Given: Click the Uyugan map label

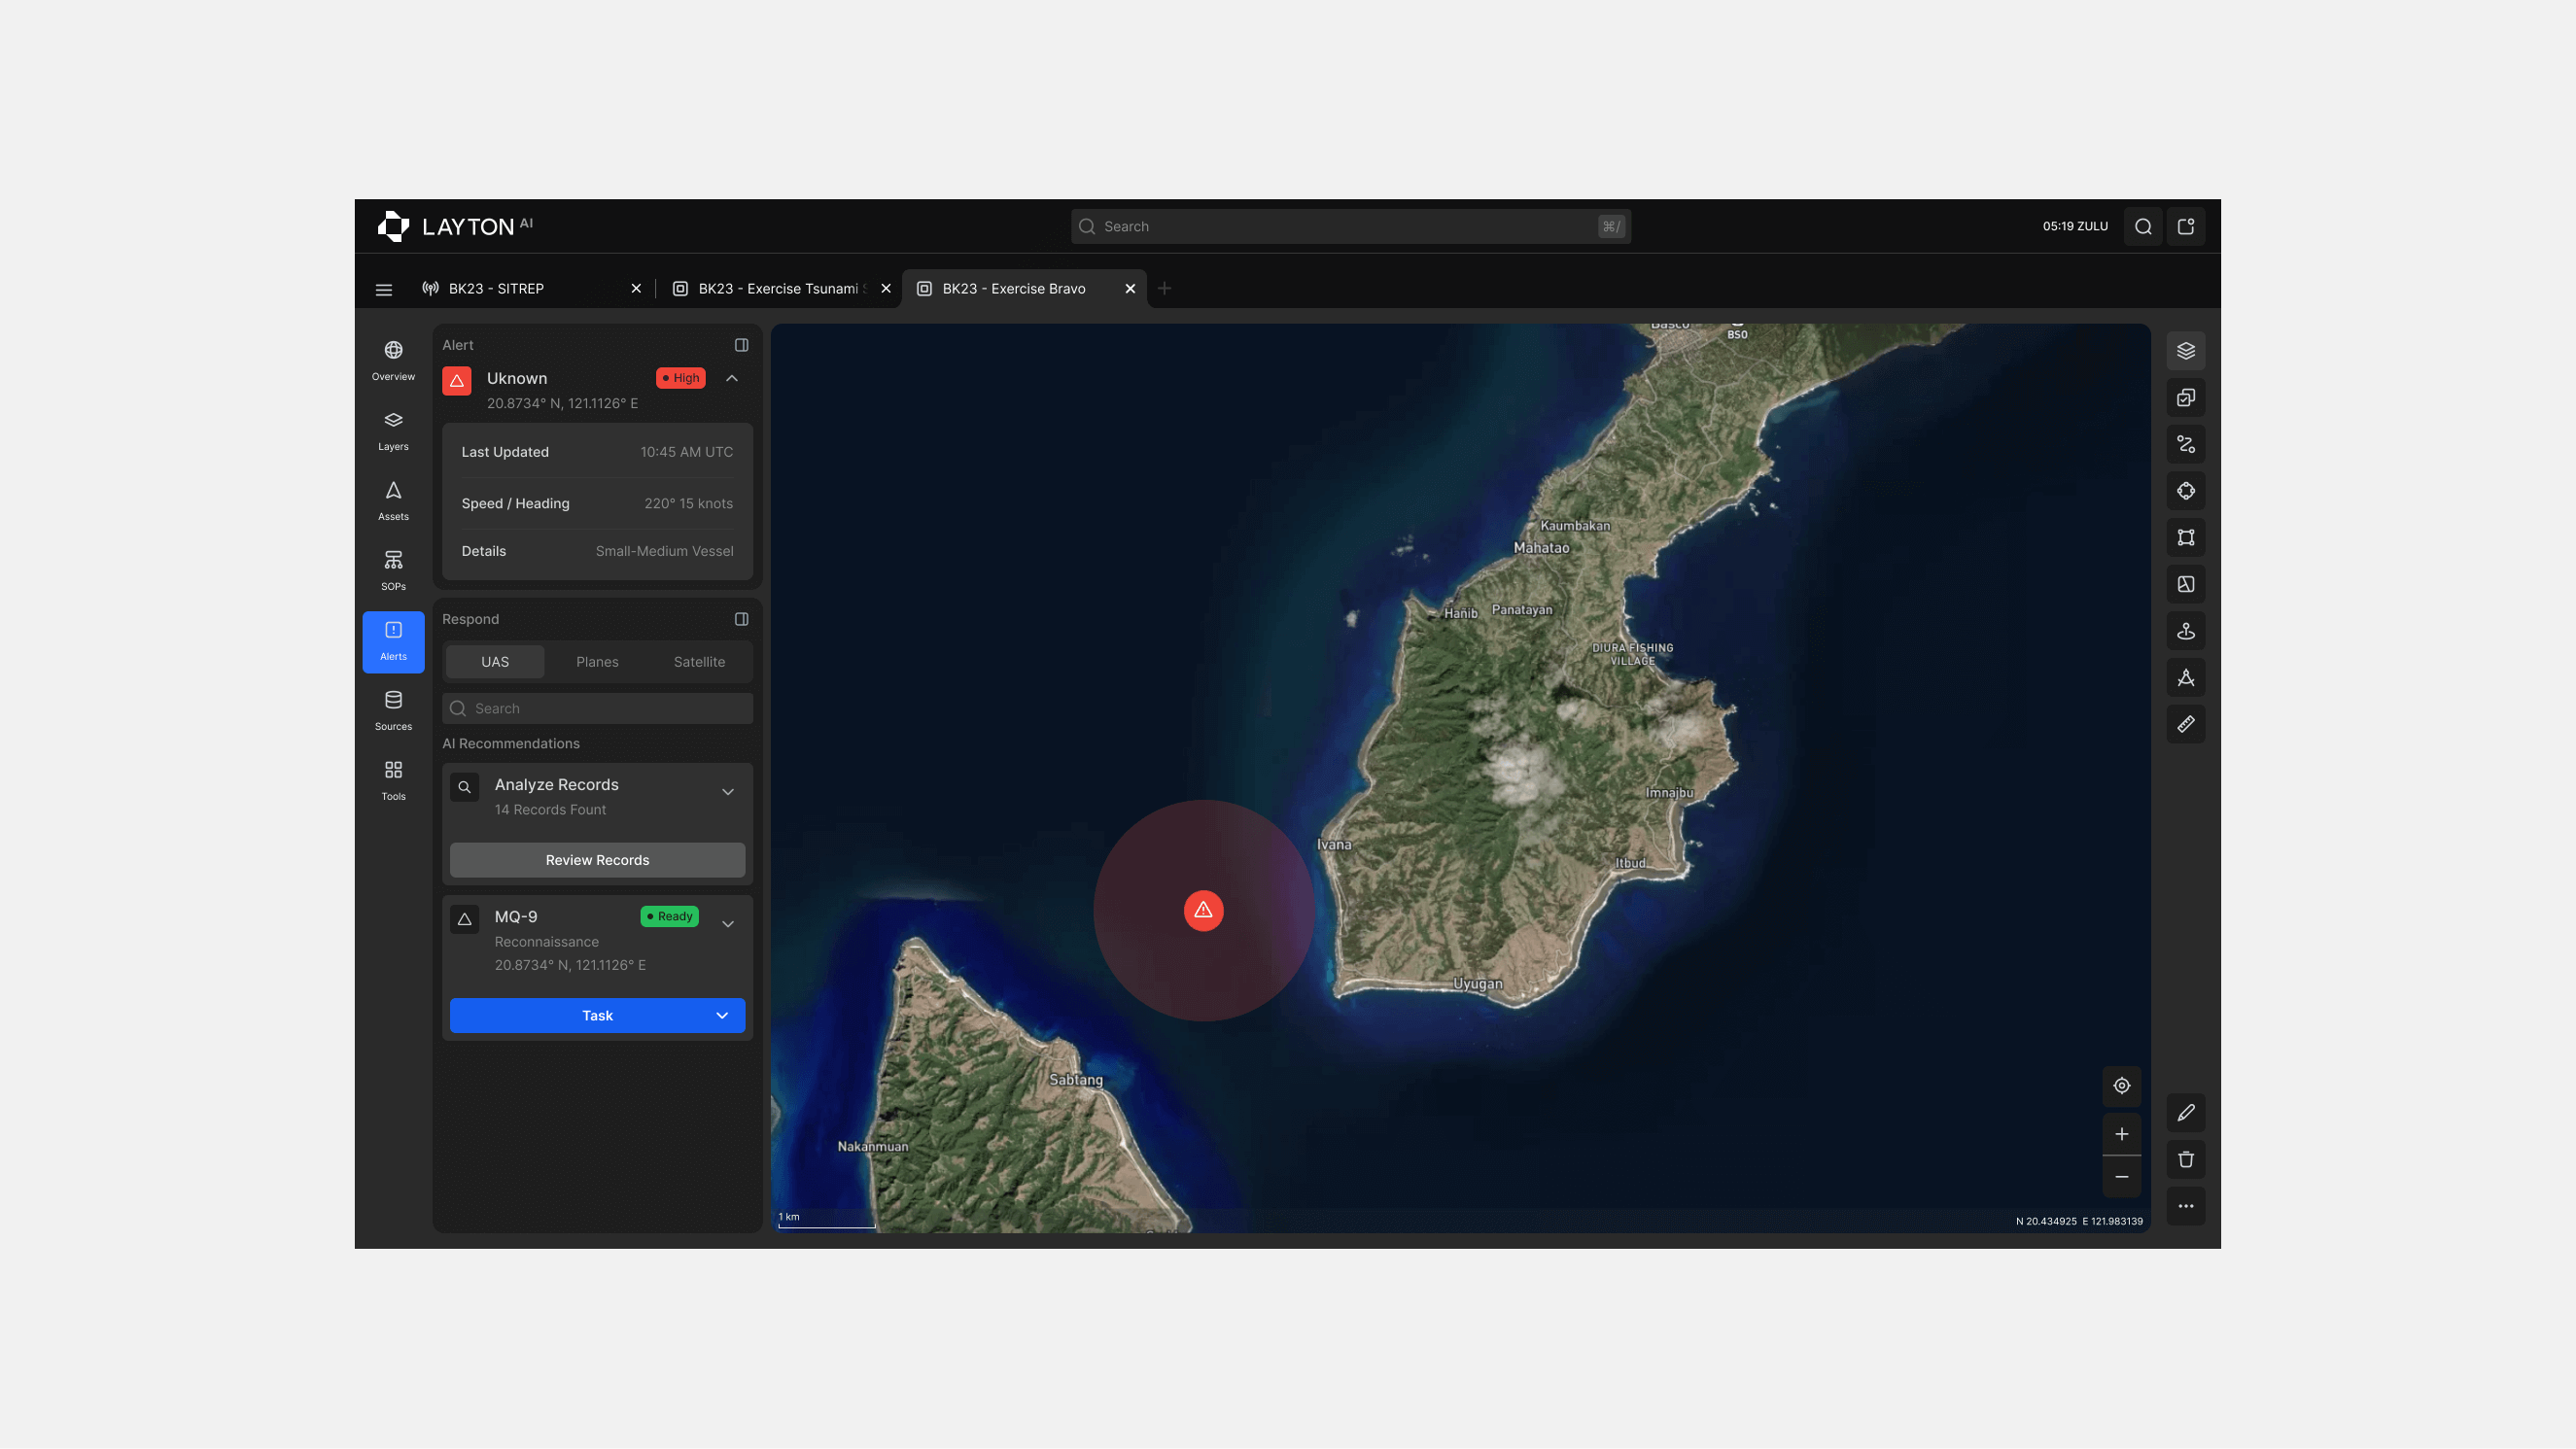Looking at the screenshot, I should 1477,984.
